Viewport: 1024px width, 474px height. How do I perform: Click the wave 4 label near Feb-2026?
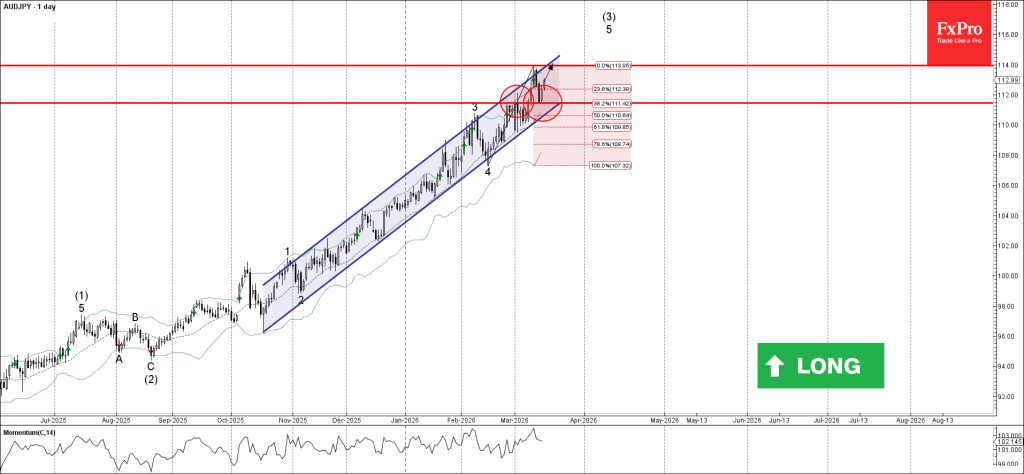tap(487, 172)
